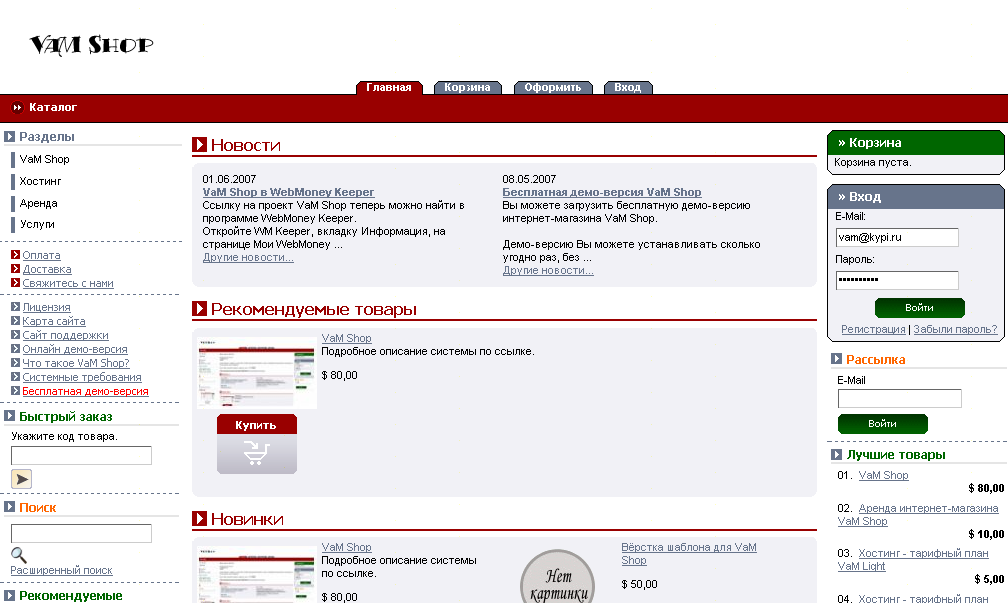Click the Войти button in the Вход box
This screenshot has width=1008, height=603.
click(919, 308)
